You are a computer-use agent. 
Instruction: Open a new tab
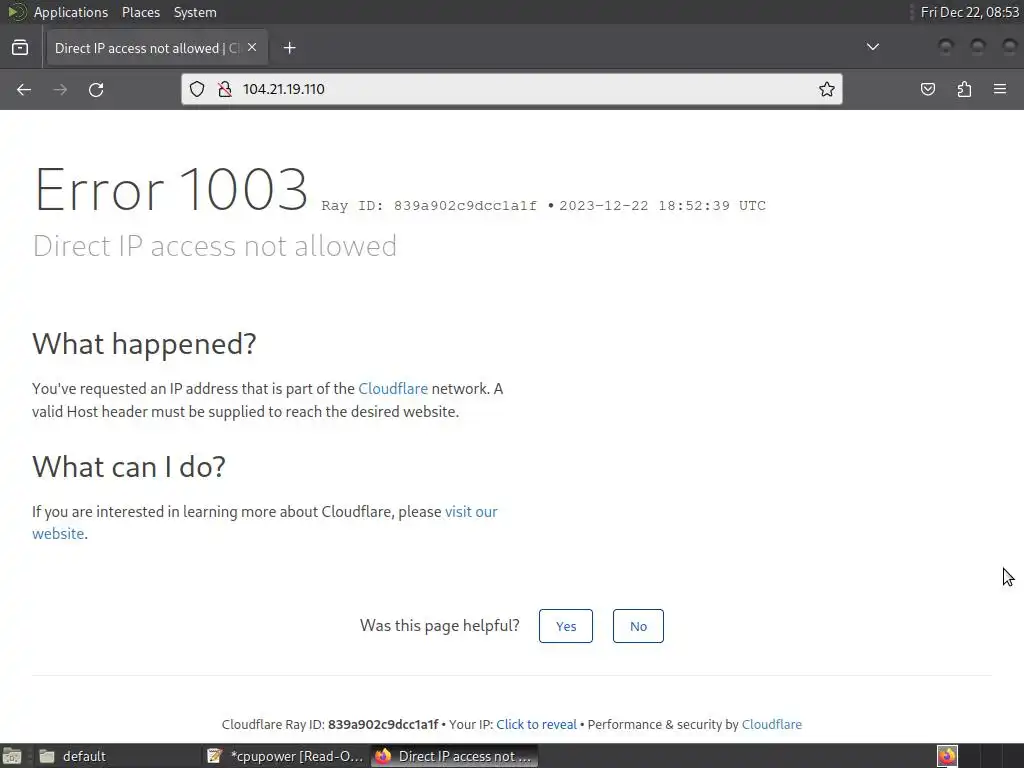coord(289,48)
